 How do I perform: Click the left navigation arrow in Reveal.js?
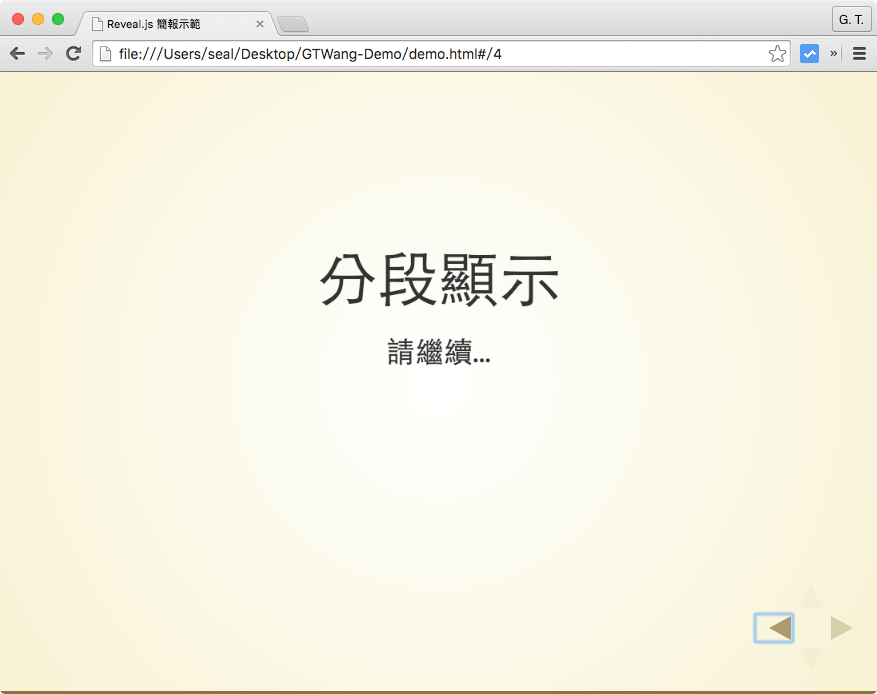click(773, 628)
